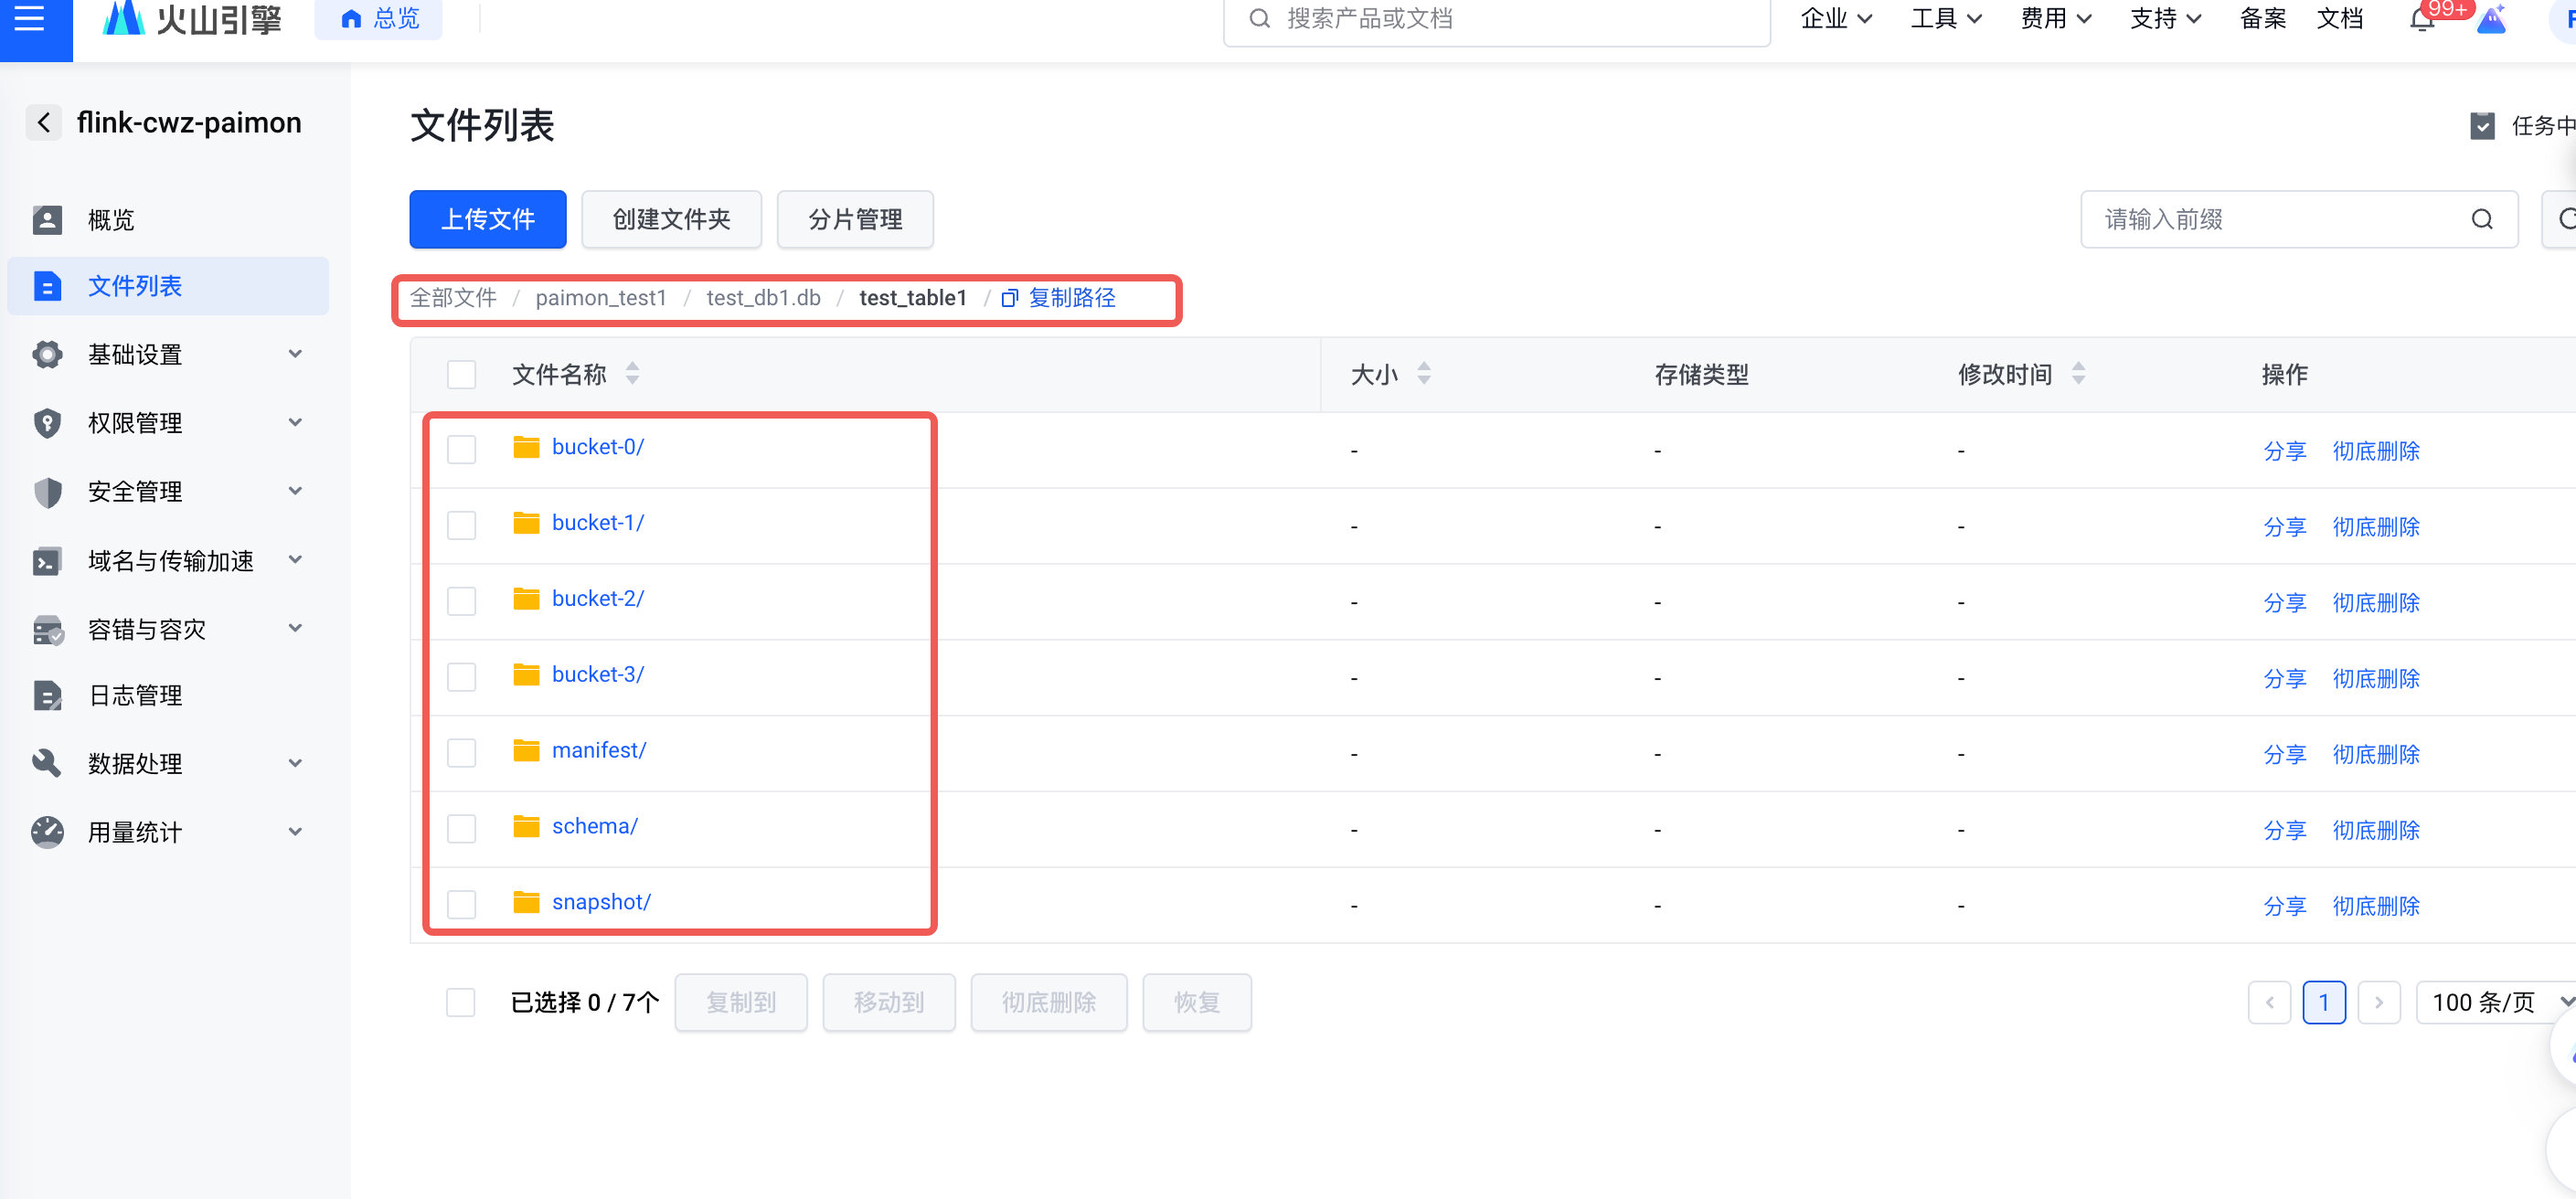
Task: Click the next page arrow
Action: click(x=2379, y=1002)
